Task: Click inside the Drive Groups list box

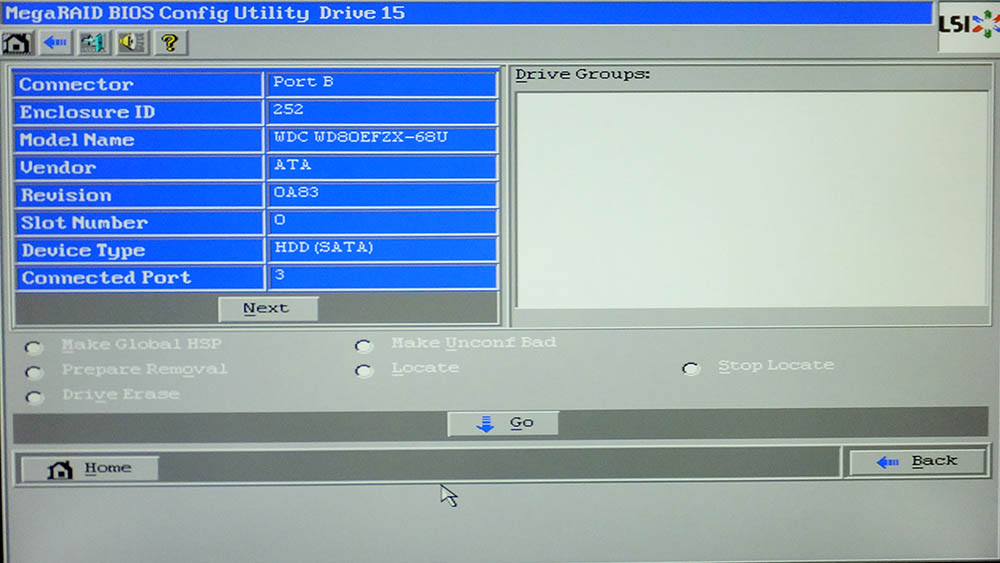Action: pos(751,199)
